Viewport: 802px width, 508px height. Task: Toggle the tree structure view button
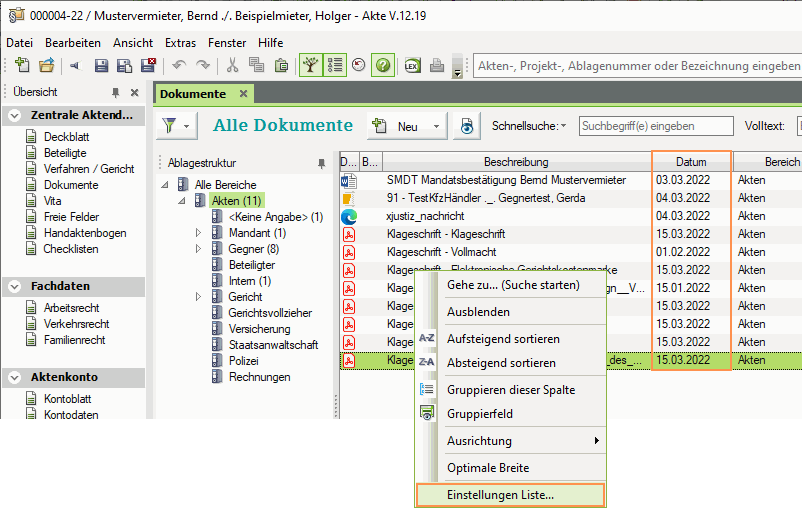point(311,66)
